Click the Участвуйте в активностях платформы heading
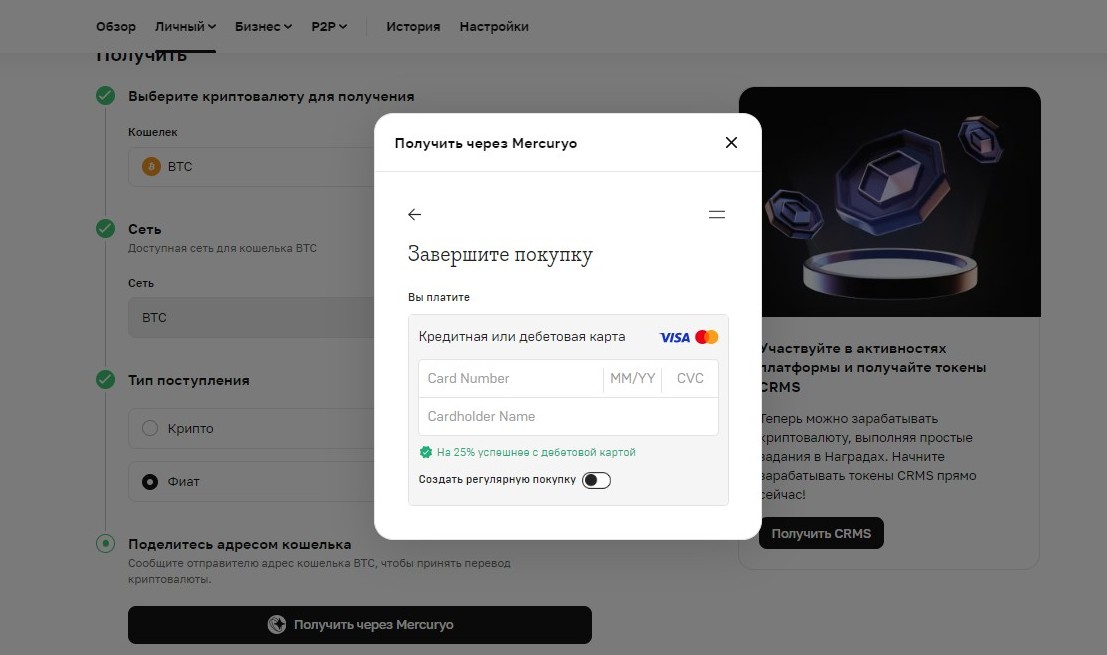 pyautogui.click(x=873, y=367)
